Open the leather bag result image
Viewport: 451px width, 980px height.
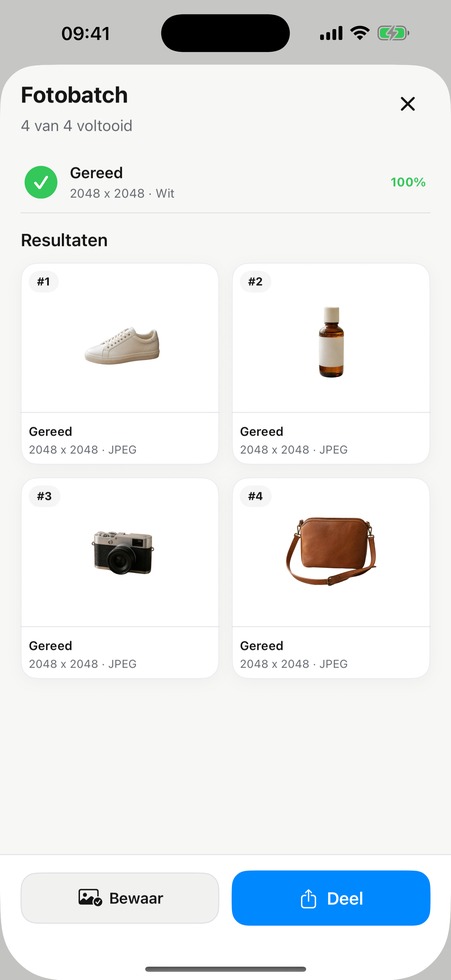[331, 551]
